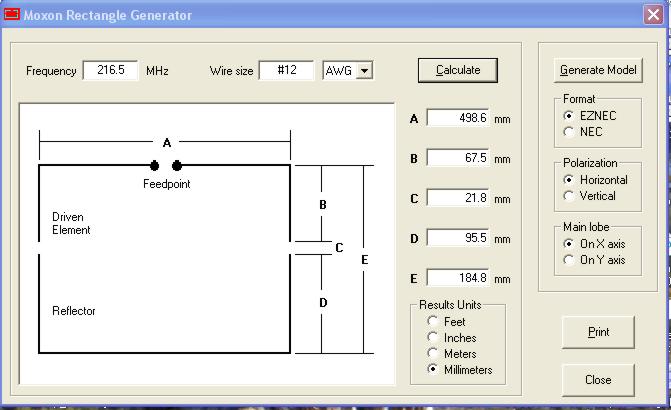Choose Vertical polarization
Viewport: 671px width, 410px height.
570,196
